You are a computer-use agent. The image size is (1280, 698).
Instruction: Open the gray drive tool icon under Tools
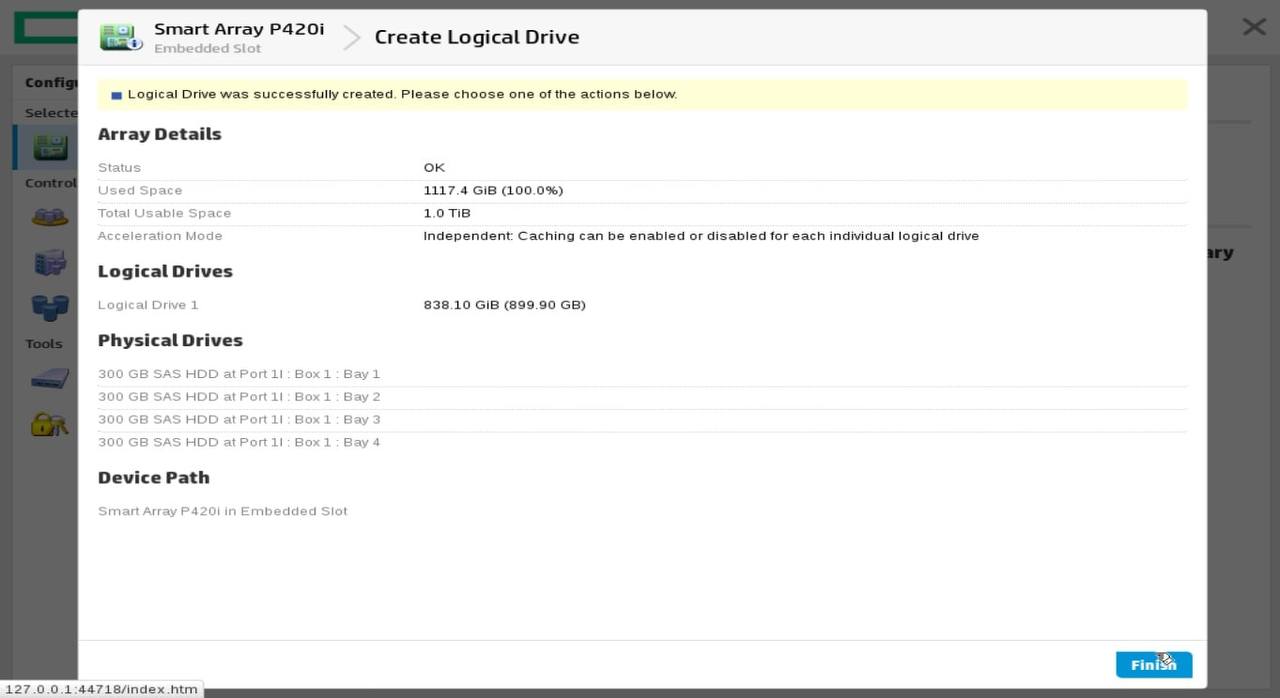pyautogui.click(x=50, y=379)
